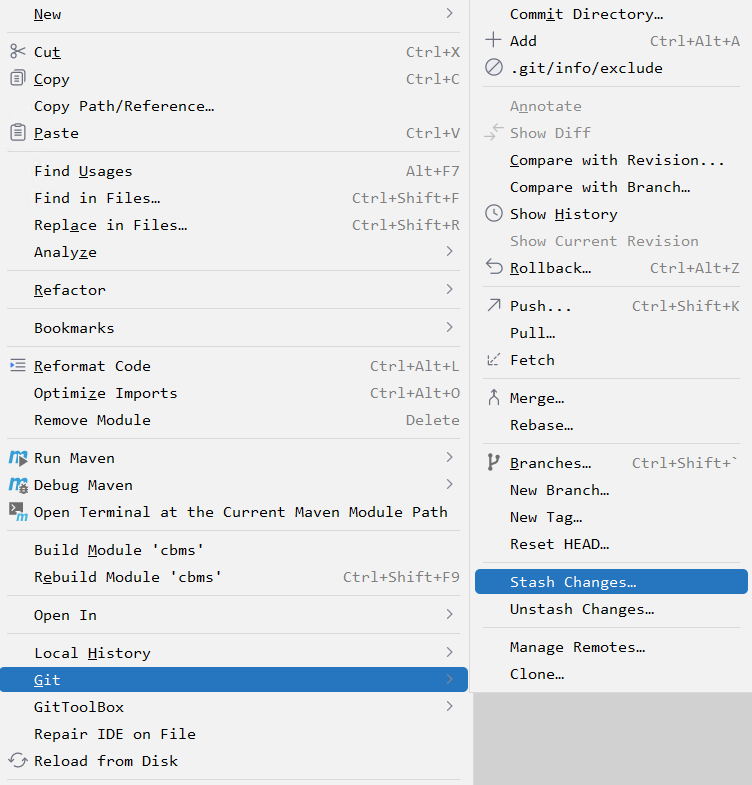Screen dimensions: 752x785
Task: Click the Debug Maven icon
Action: click(x=18, y=484)
